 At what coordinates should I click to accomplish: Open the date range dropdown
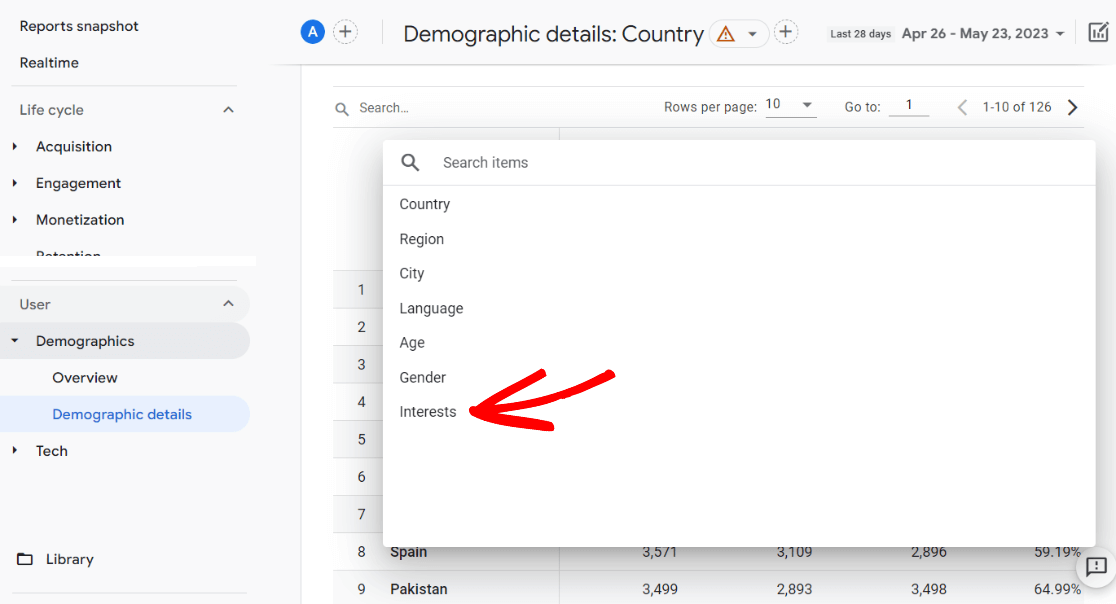pyautogui.click(x=981, y=33)
